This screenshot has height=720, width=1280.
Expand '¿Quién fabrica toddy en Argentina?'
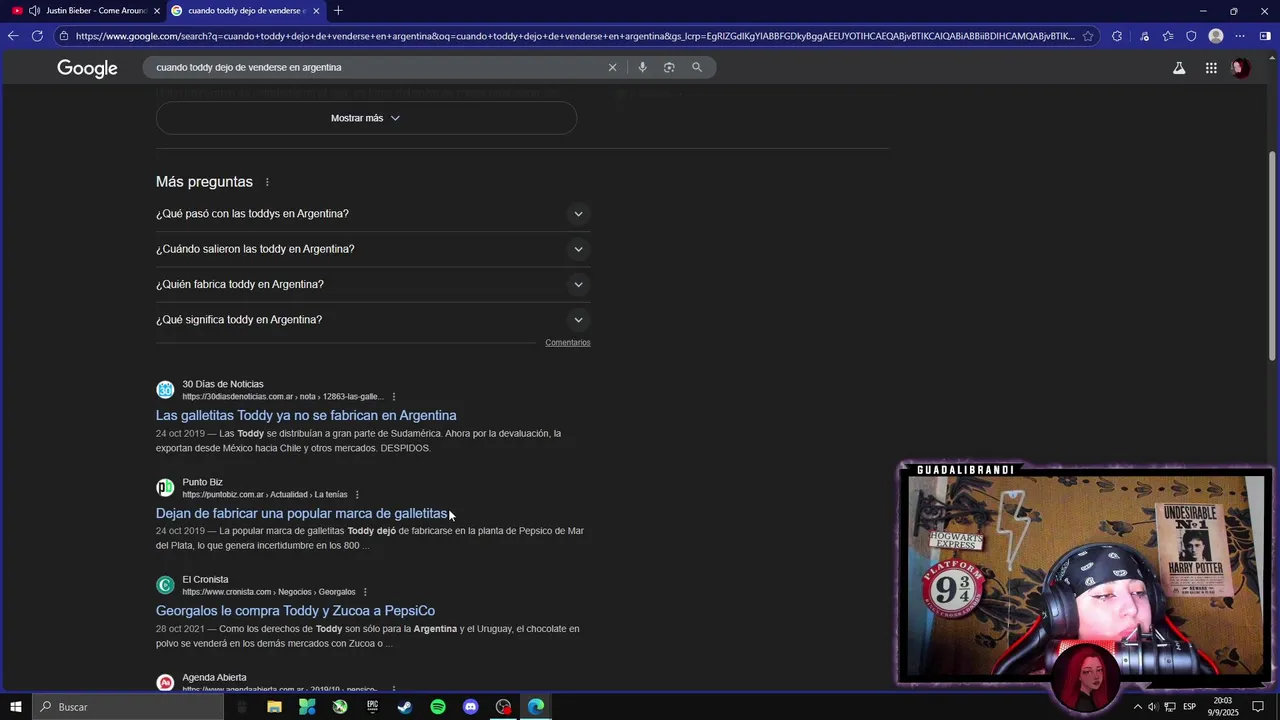click(372, 284)
